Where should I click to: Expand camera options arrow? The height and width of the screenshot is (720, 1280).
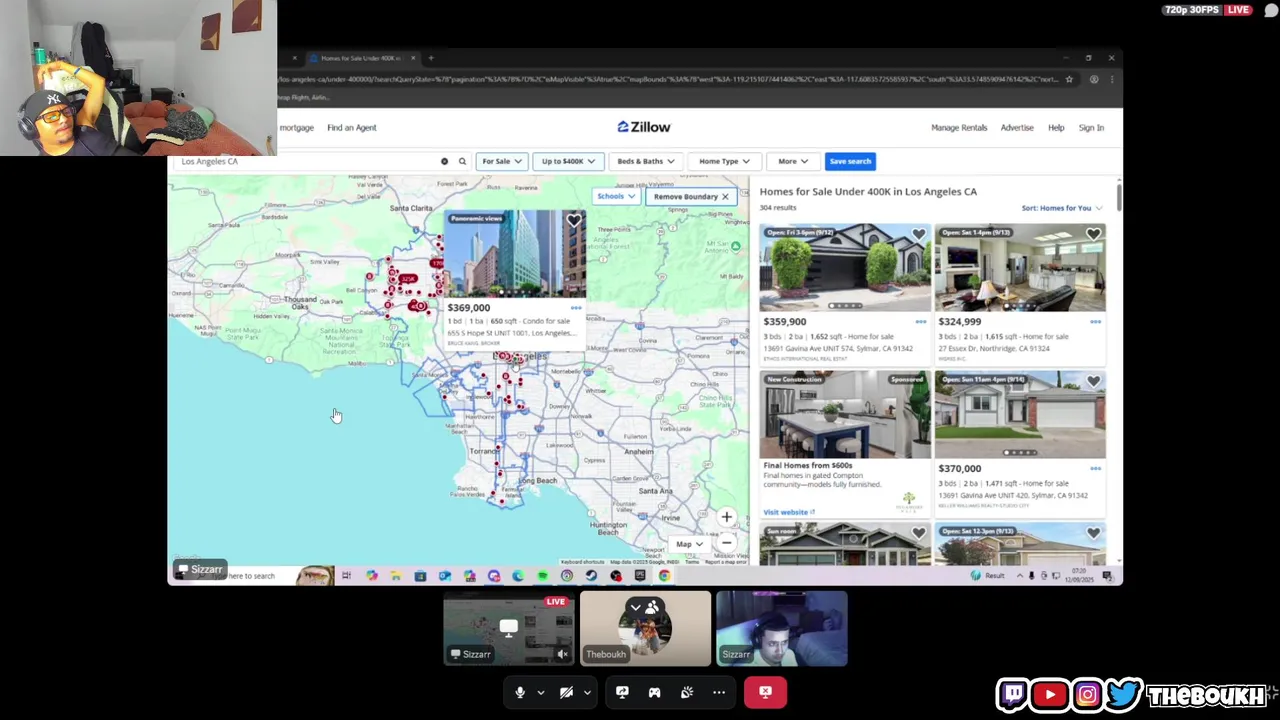click(587, 692)
